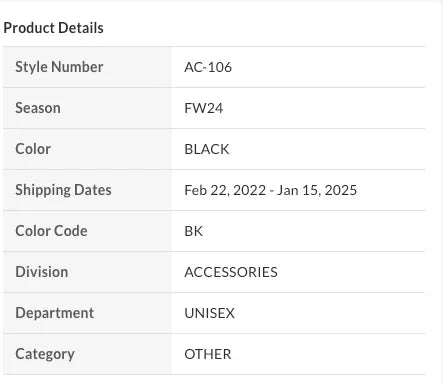This screenshot has width=443, height=384.
Task: Click the OTHER category value
Action: tap(208, 354)
